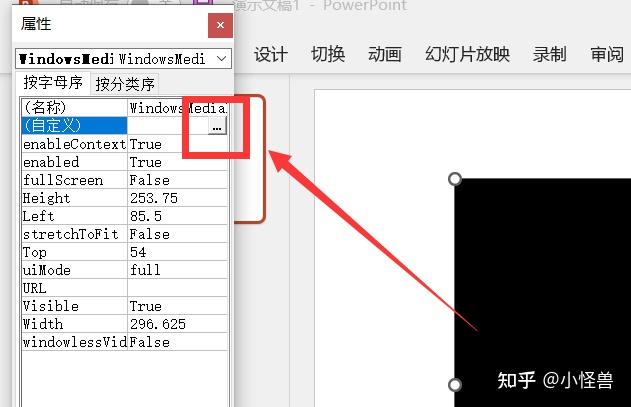Viewport: 631px width, 407px height.
Task: Open the 切换 ribbon tab
Action: pyautogui.click(x=328, y=54)
